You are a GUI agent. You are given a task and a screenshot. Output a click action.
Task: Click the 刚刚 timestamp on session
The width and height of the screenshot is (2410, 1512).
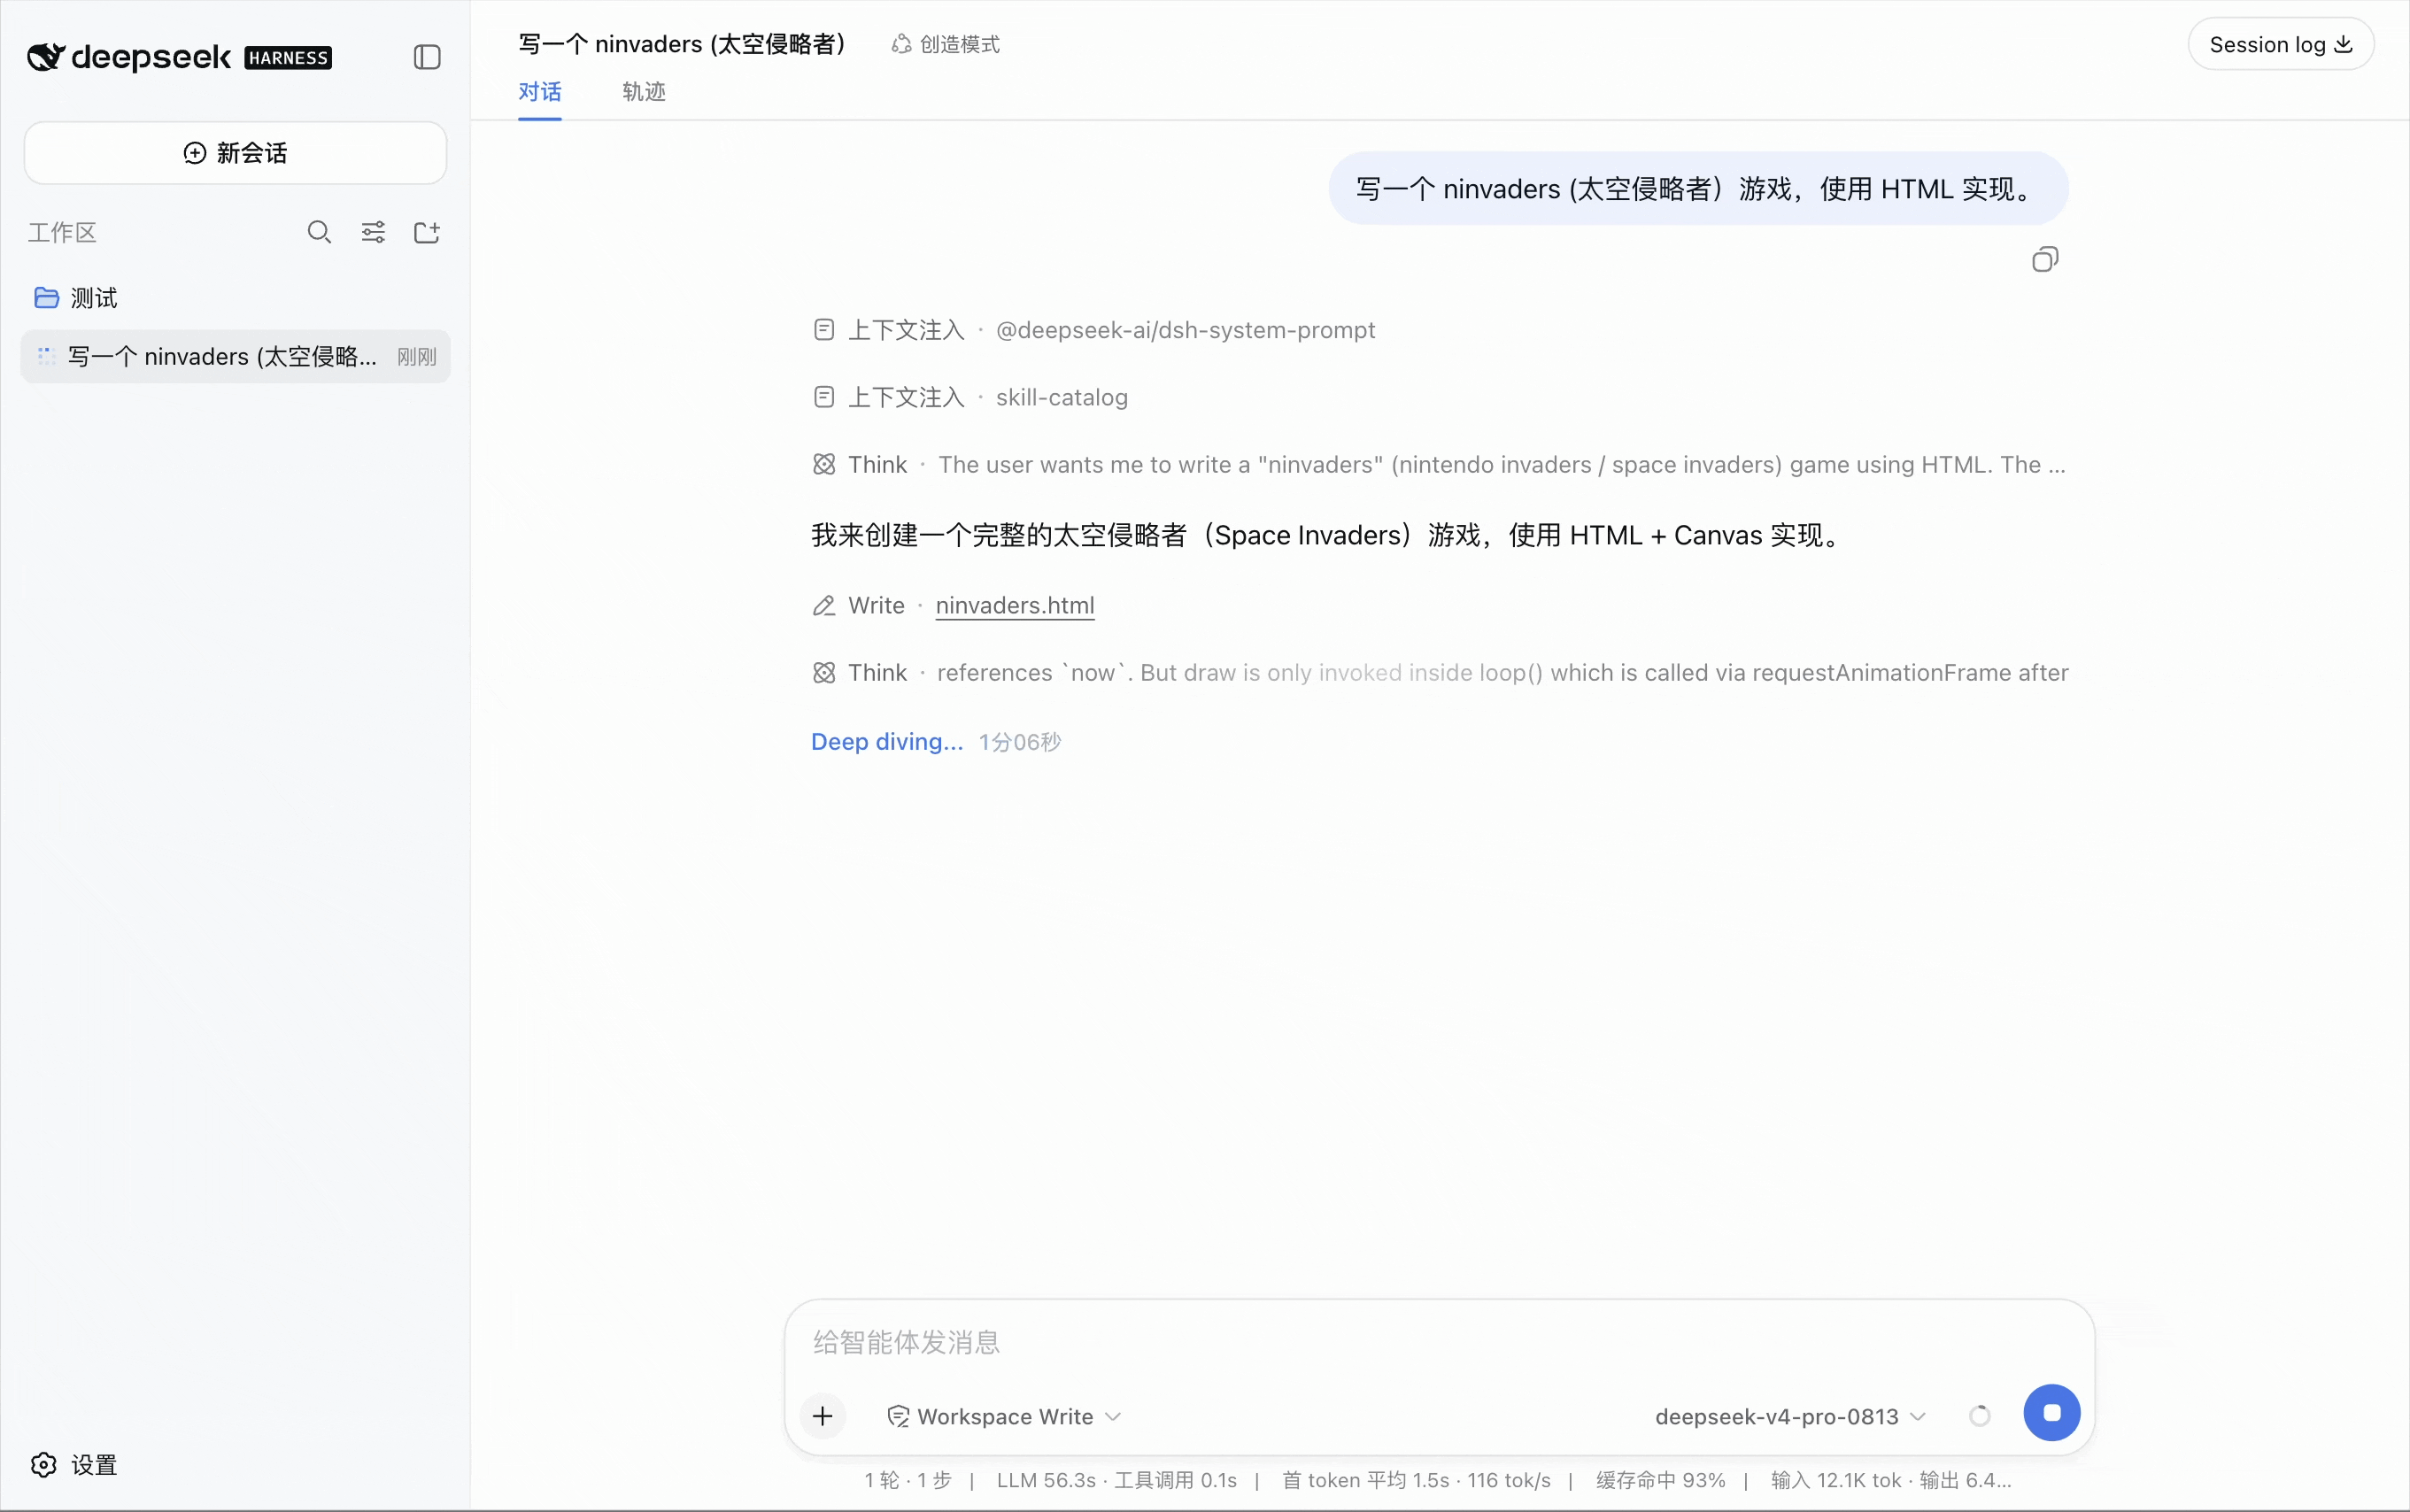click(417, 356)
